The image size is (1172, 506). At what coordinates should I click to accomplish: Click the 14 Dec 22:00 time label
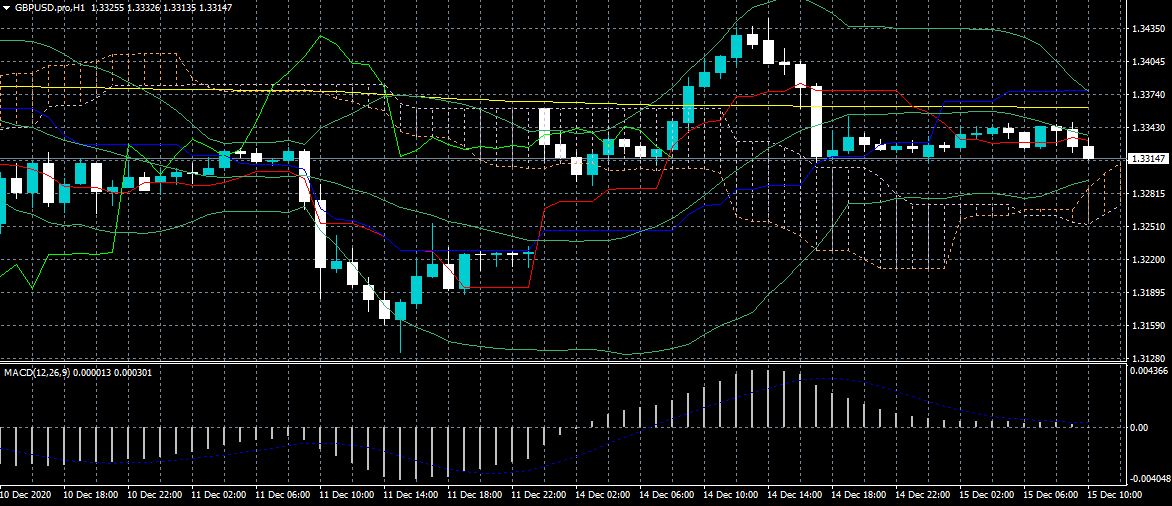coord(924,495)
